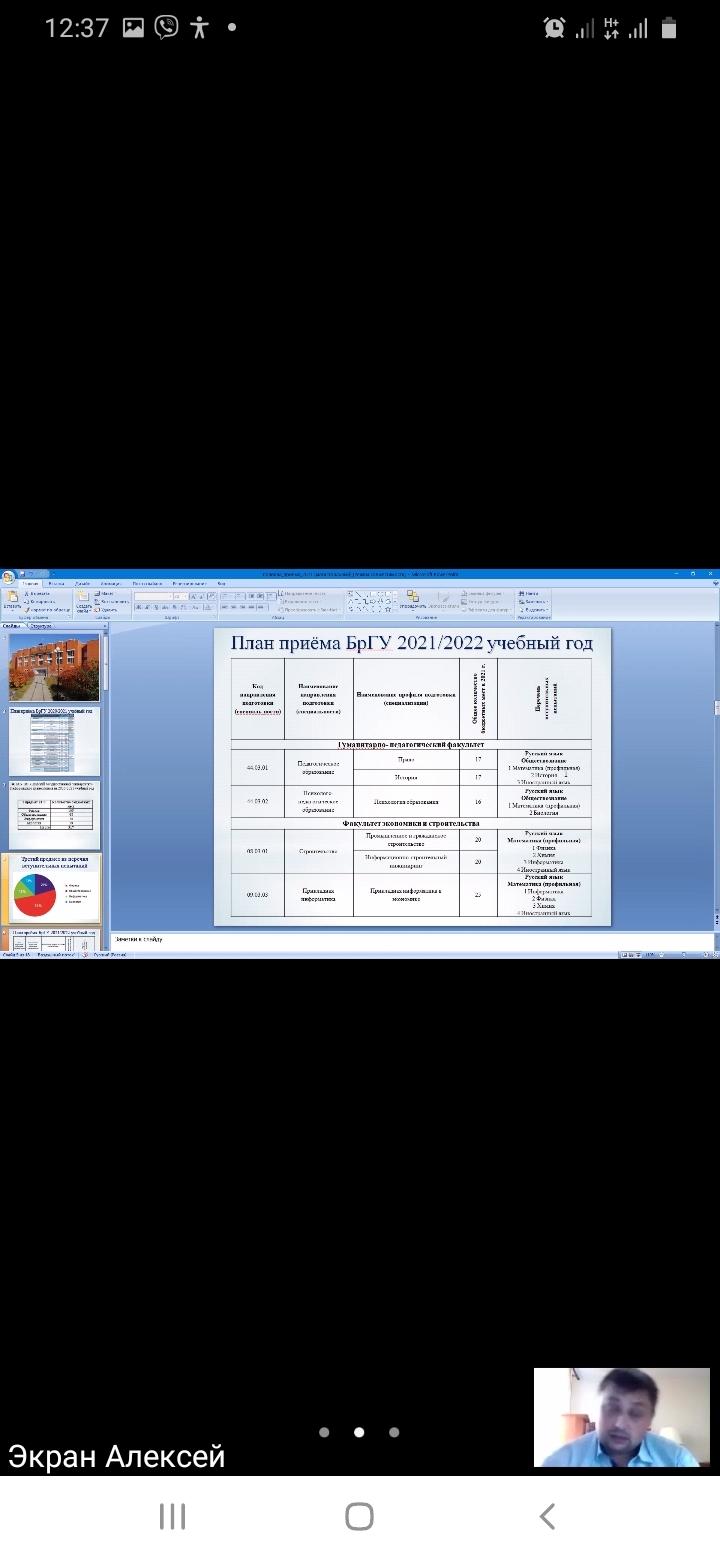
Task: Click the Create slide (Создать слайд) button
Action: pos(83,600)
